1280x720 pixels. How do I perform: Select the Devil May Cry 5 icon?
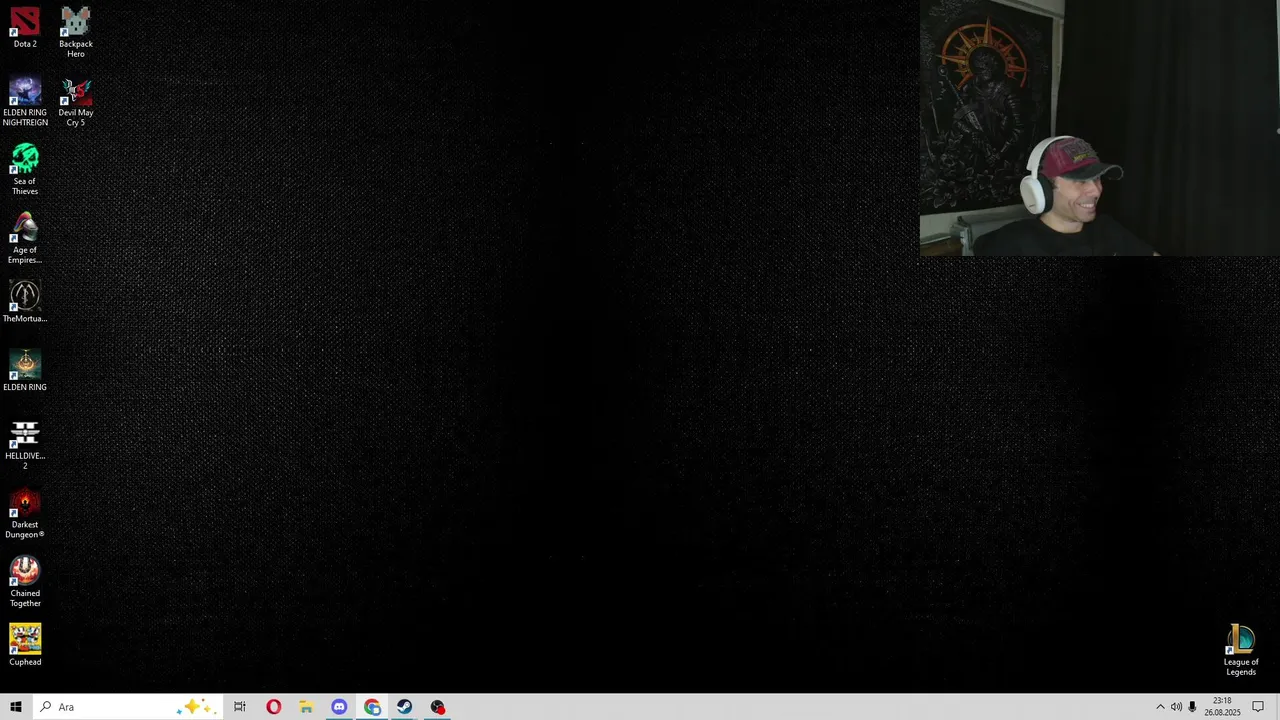pyautogui.click(x=76, y=101)
